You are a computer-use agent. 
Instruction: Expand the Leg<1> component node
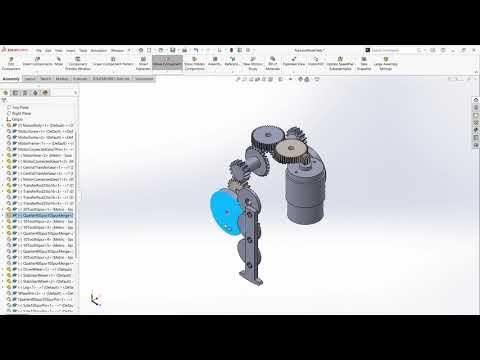click(x=3, y=287)
